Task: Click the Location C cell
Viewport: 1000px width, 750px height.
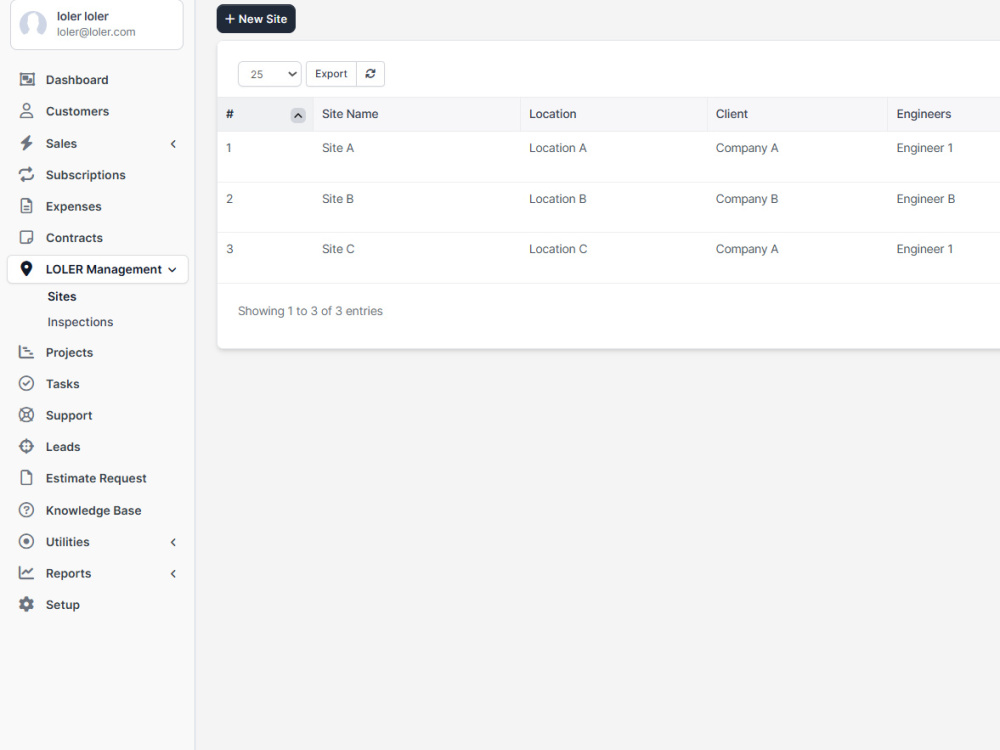Action: pyautogui.click(x=558, y=249)
